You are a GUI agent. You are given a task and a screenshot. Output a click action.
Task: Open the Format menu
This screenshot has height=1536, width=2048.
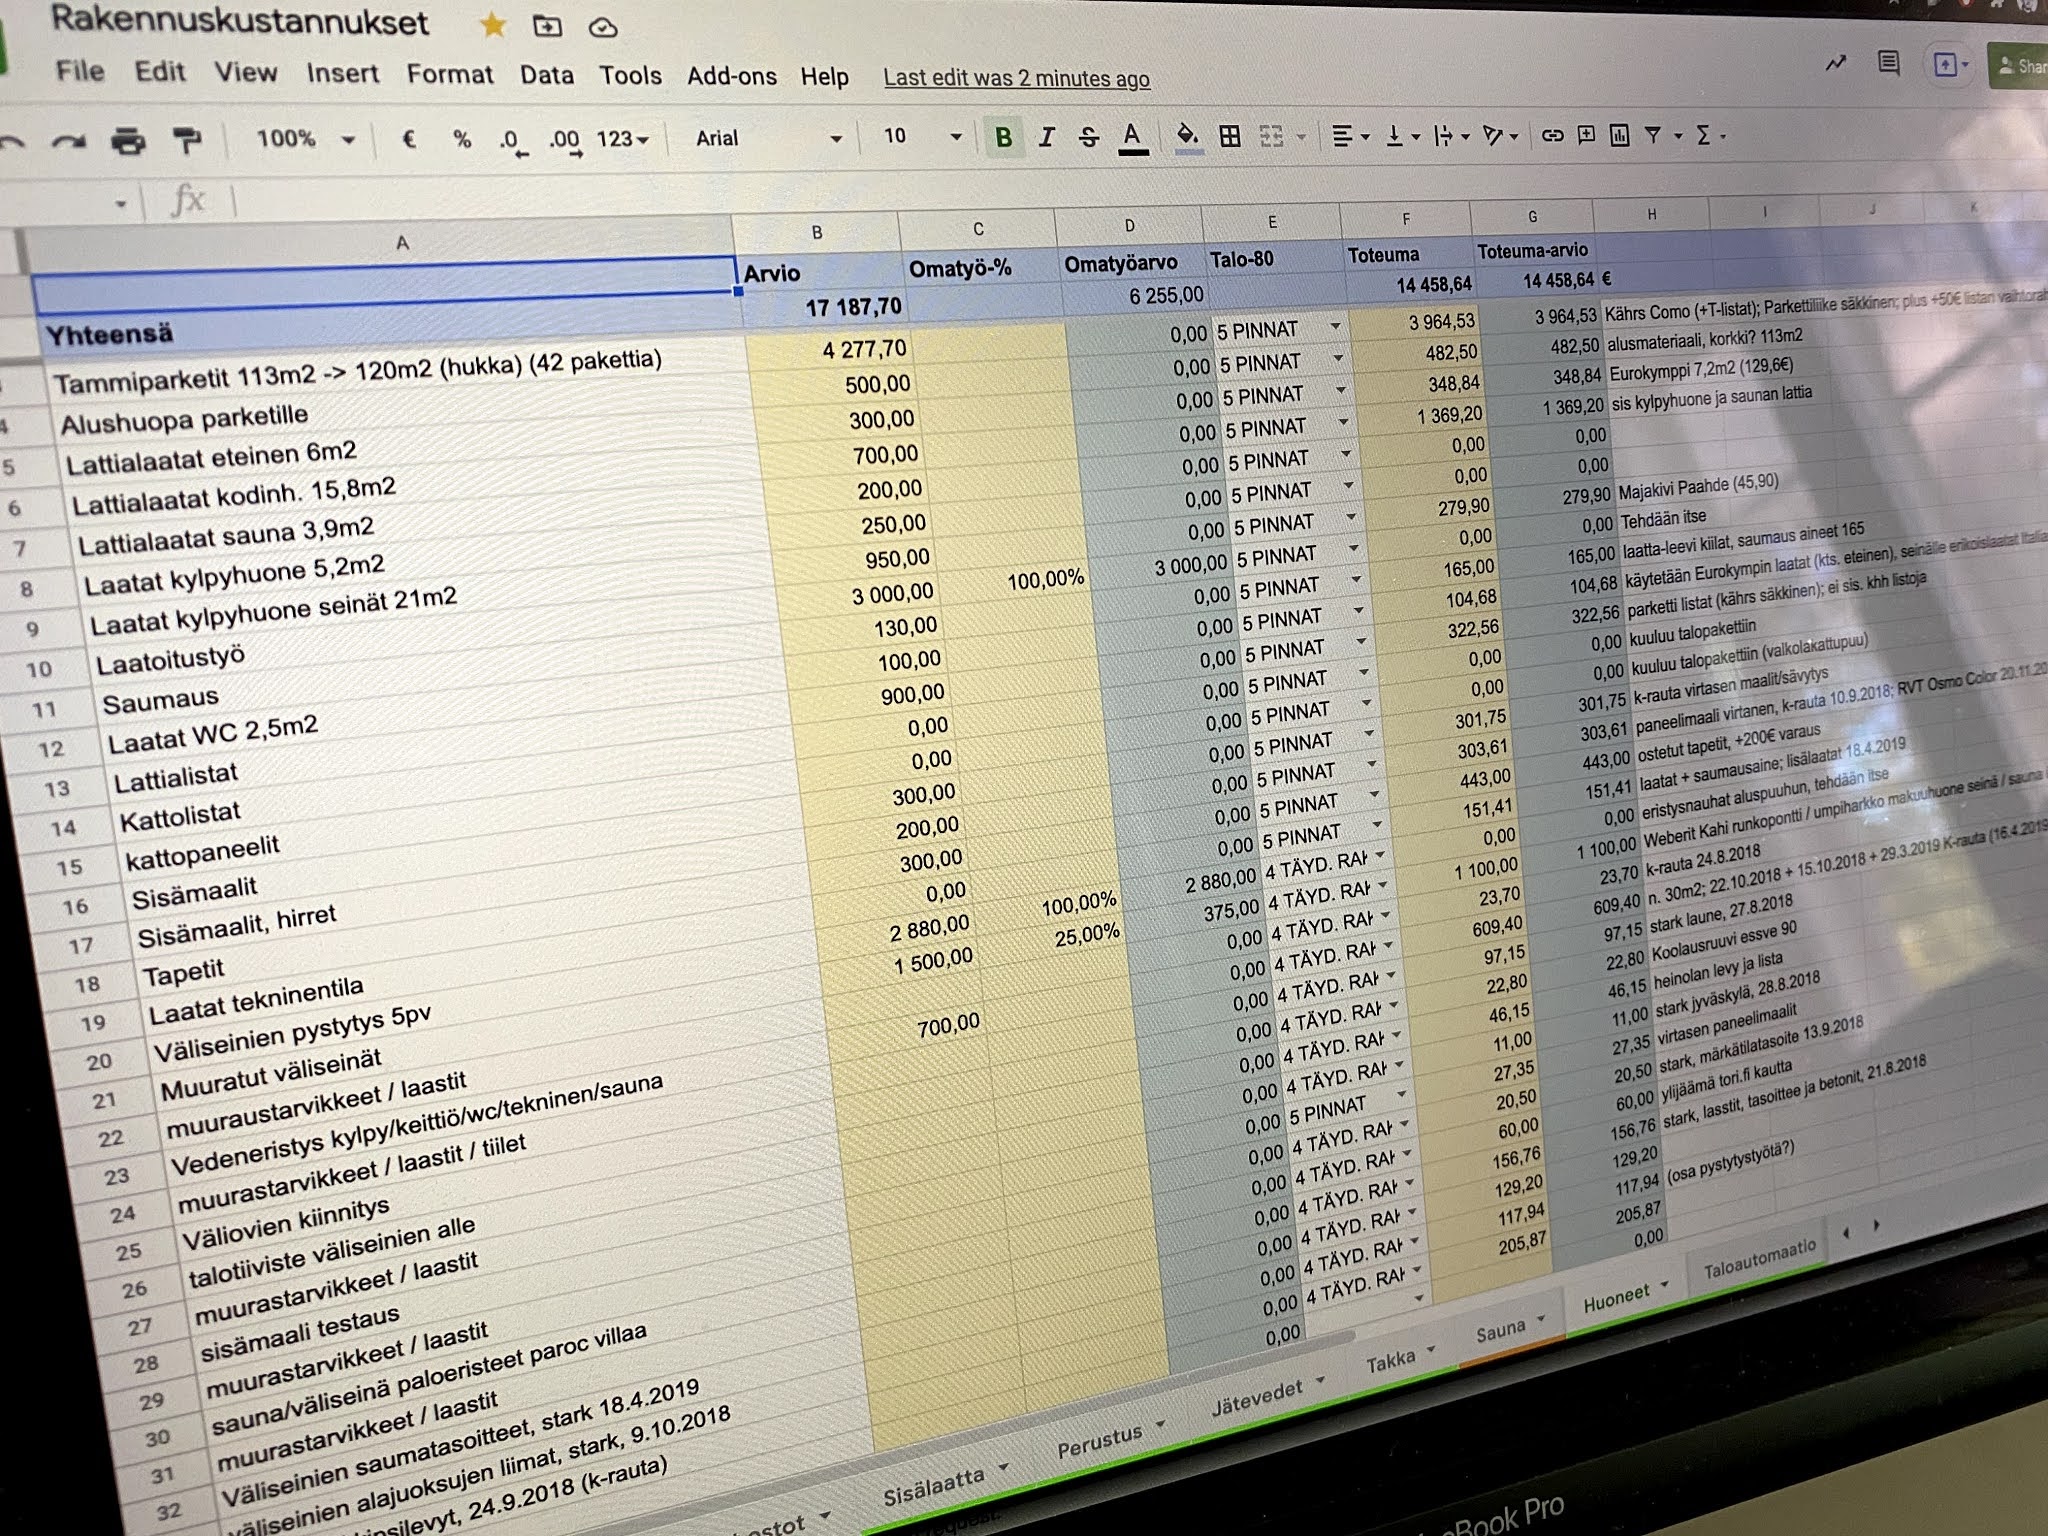click(450, 75)
